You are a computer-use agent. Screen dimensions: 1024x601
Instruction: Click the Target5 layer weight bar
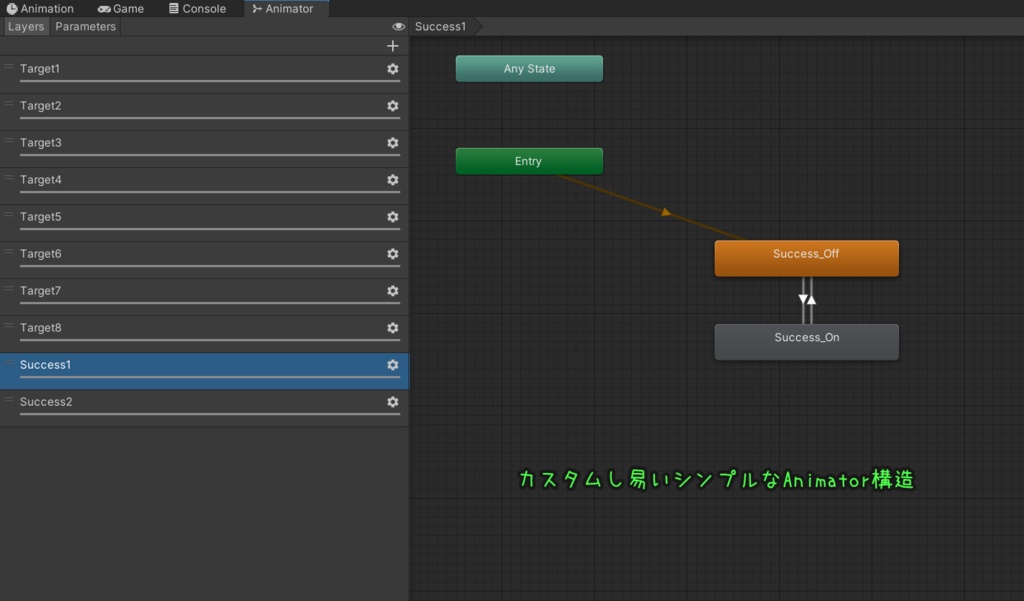point(210,229)
